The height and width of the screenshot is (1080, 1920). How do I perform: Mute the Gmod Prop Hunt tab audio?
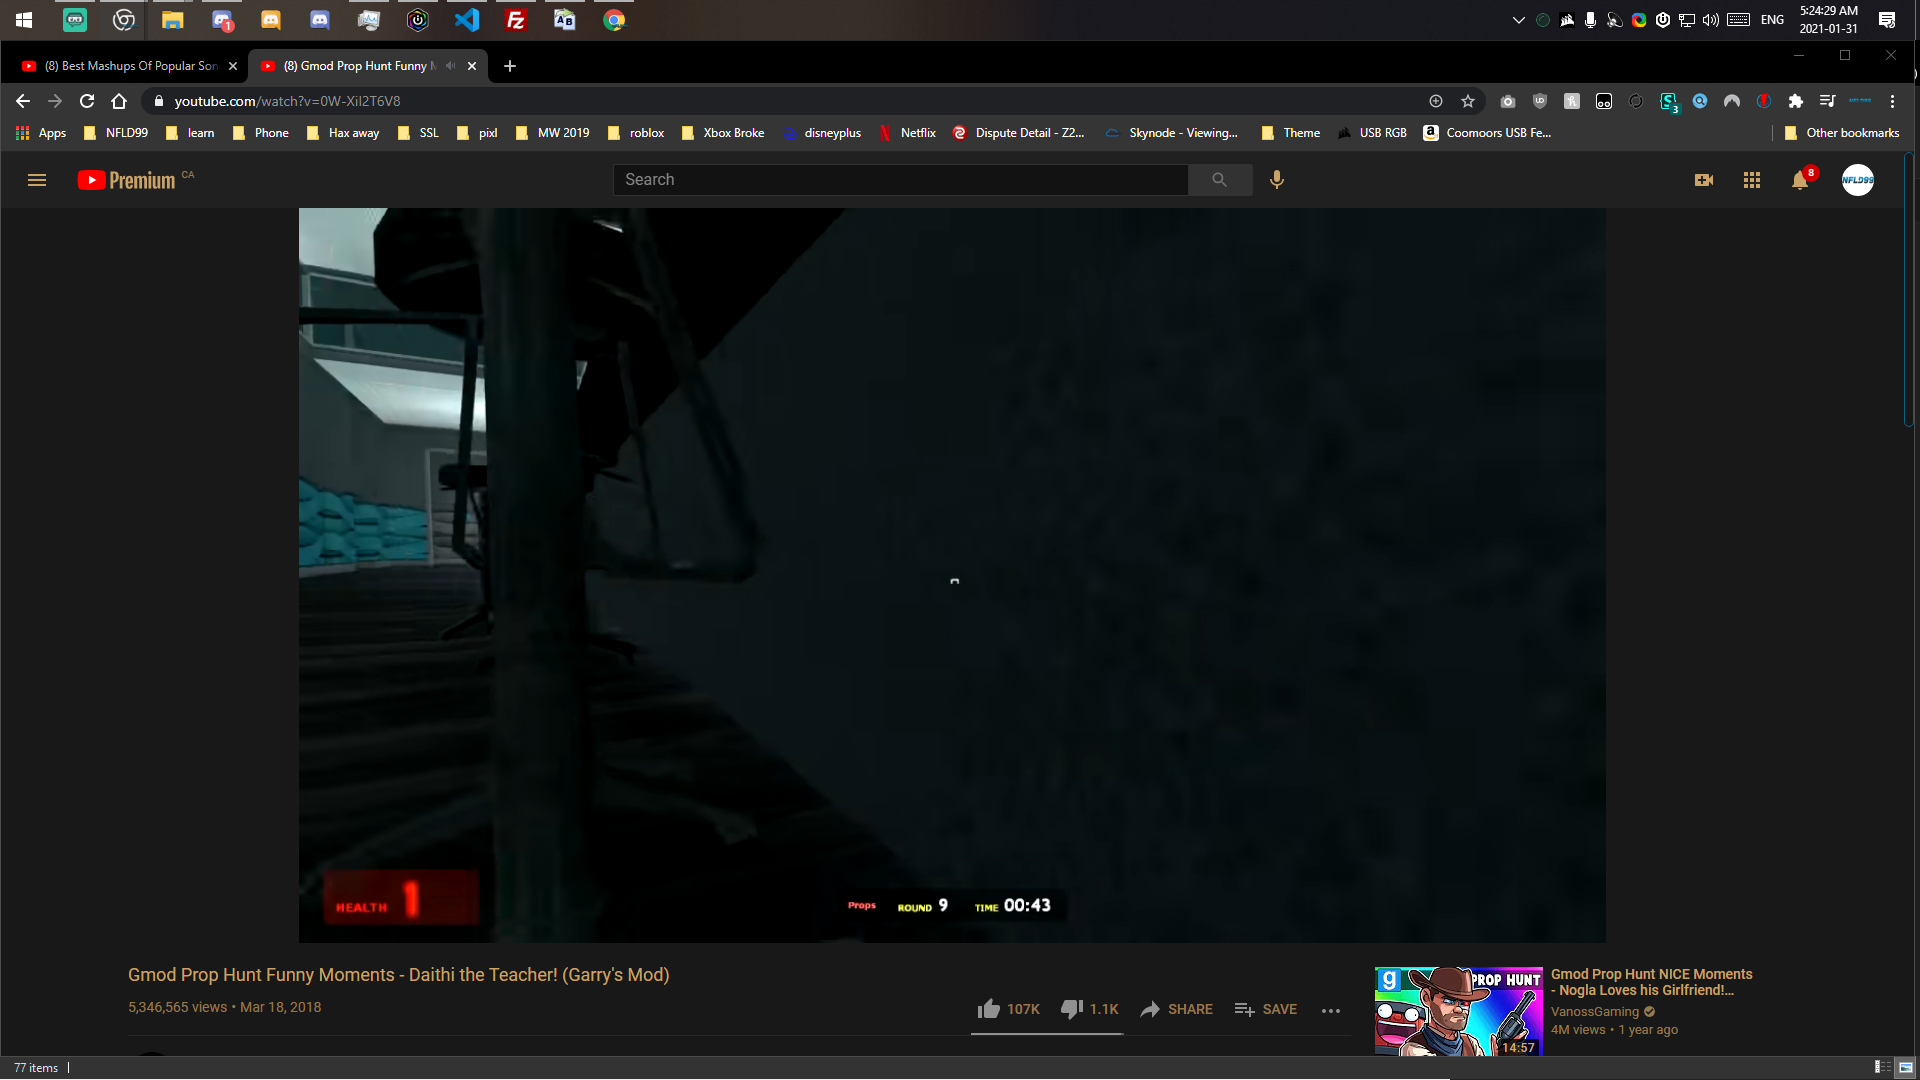click(451, 66)
